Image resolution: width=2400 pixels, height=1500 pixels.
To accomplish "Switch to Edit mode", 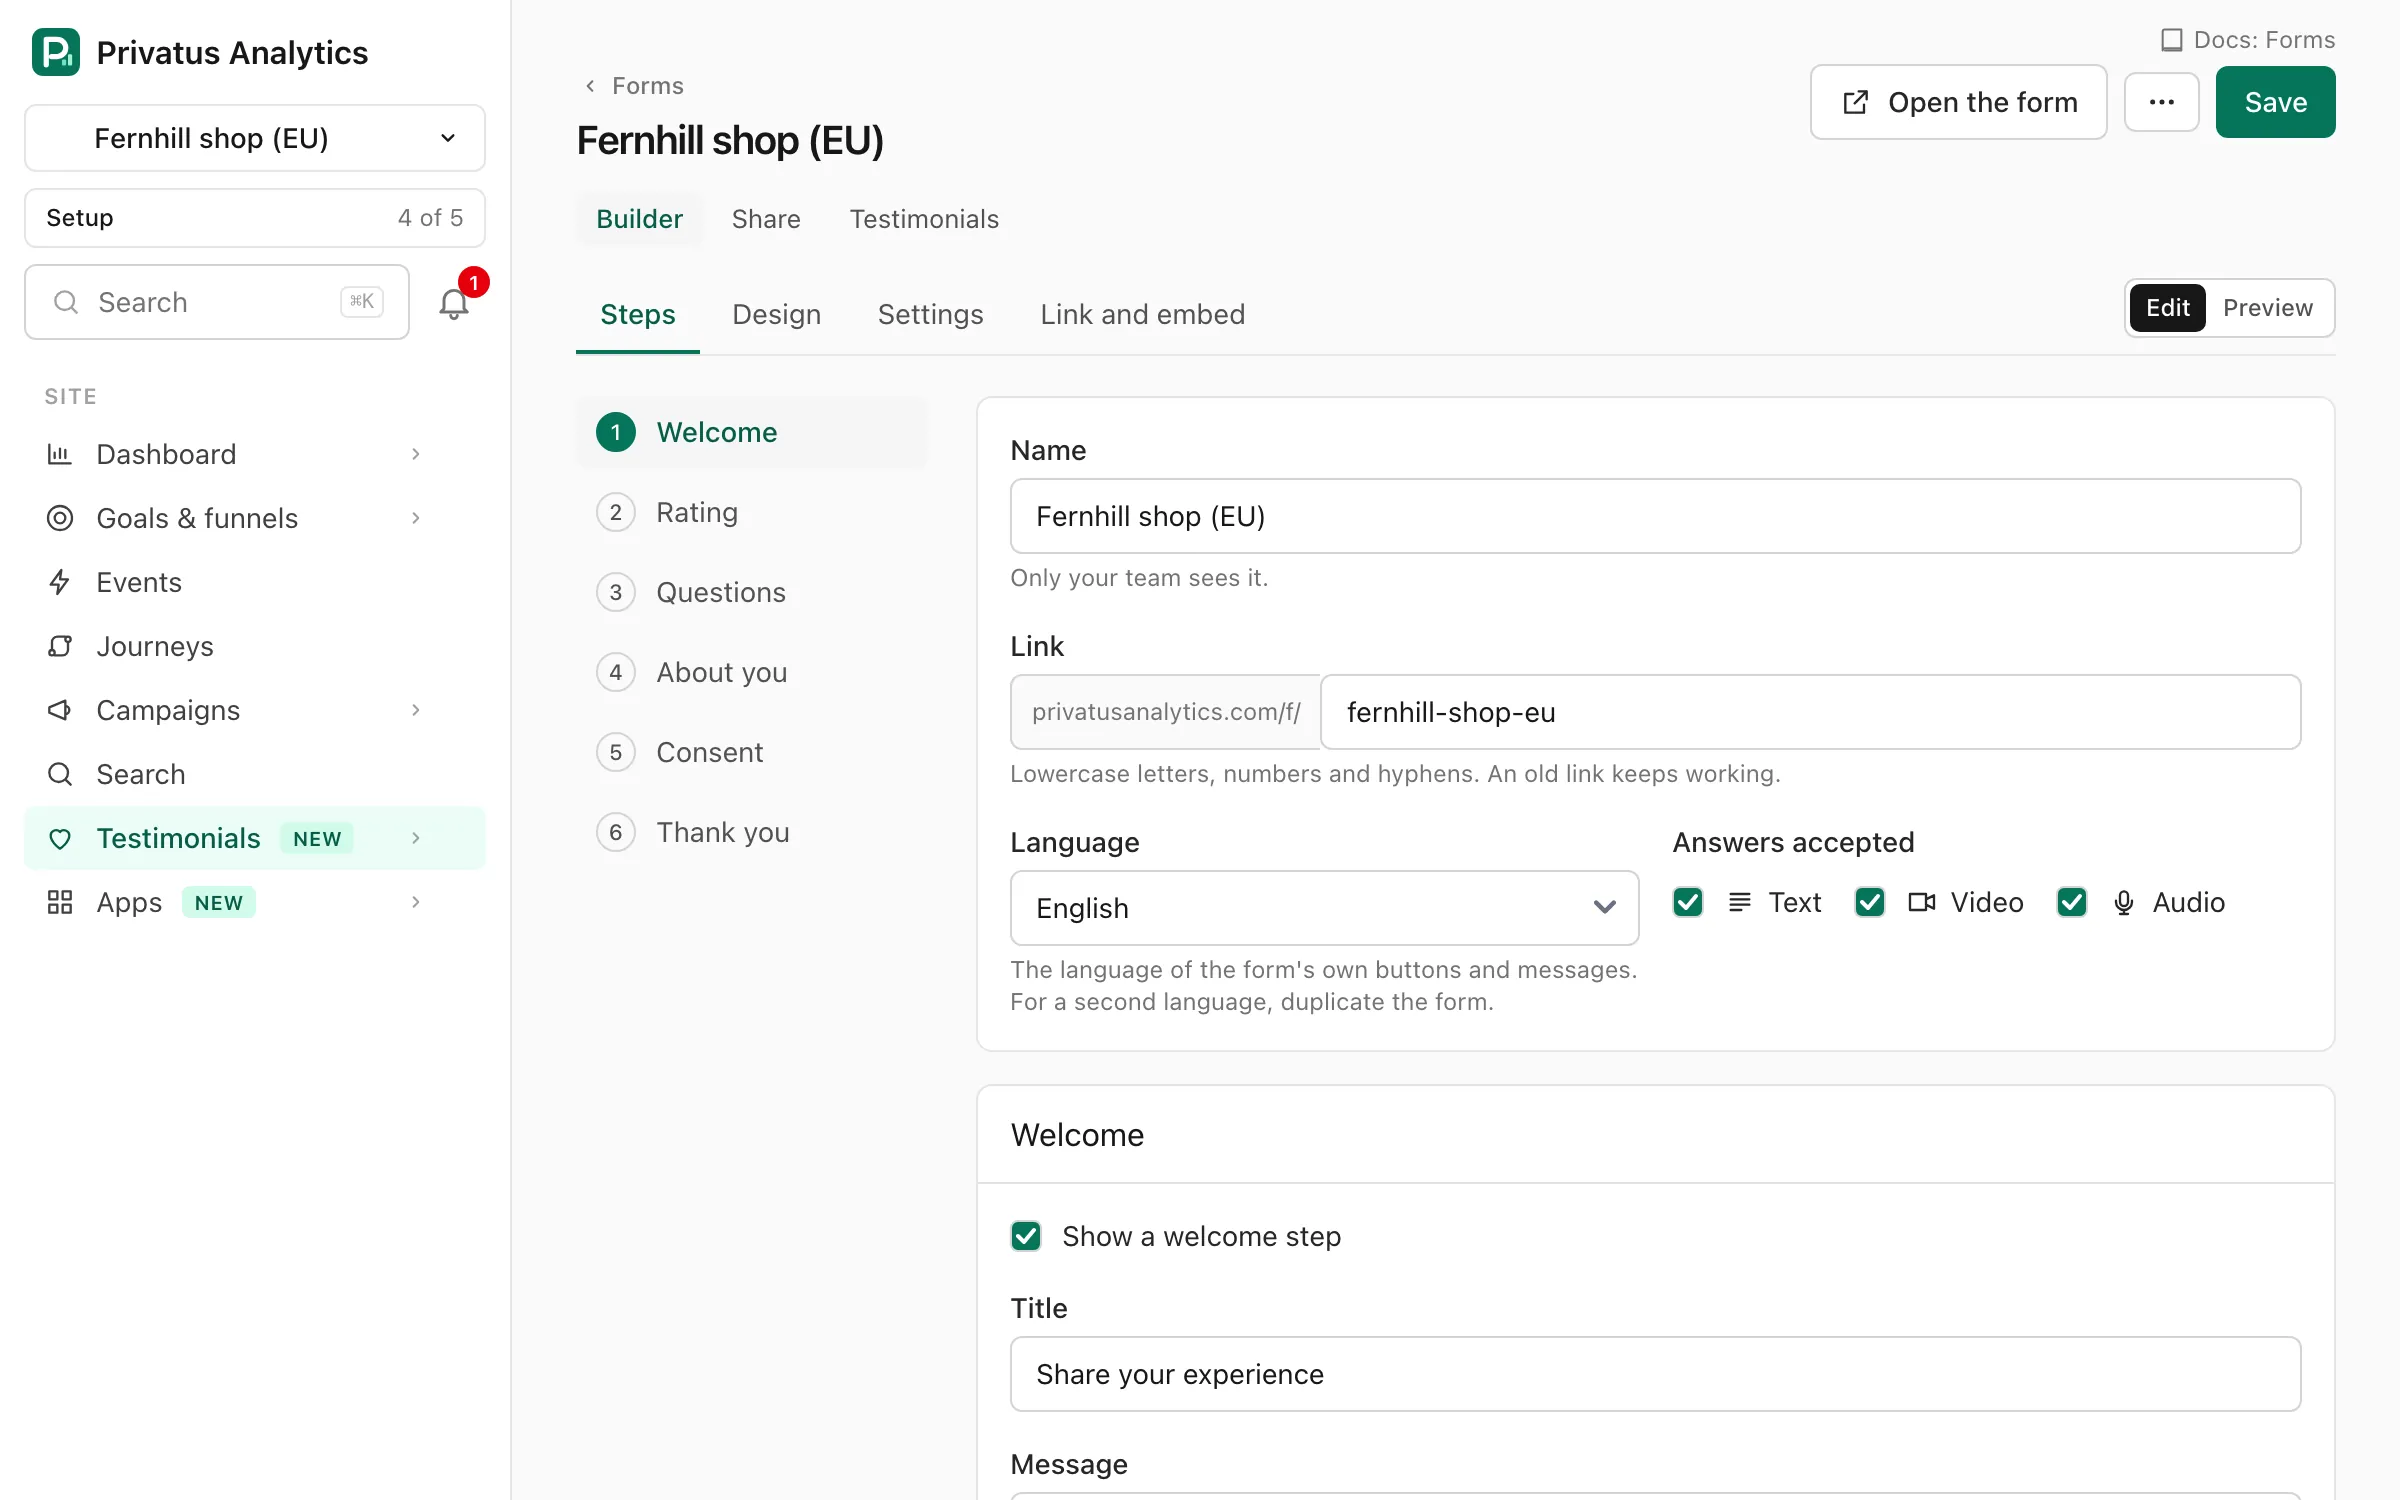I will pos(2167,308).
